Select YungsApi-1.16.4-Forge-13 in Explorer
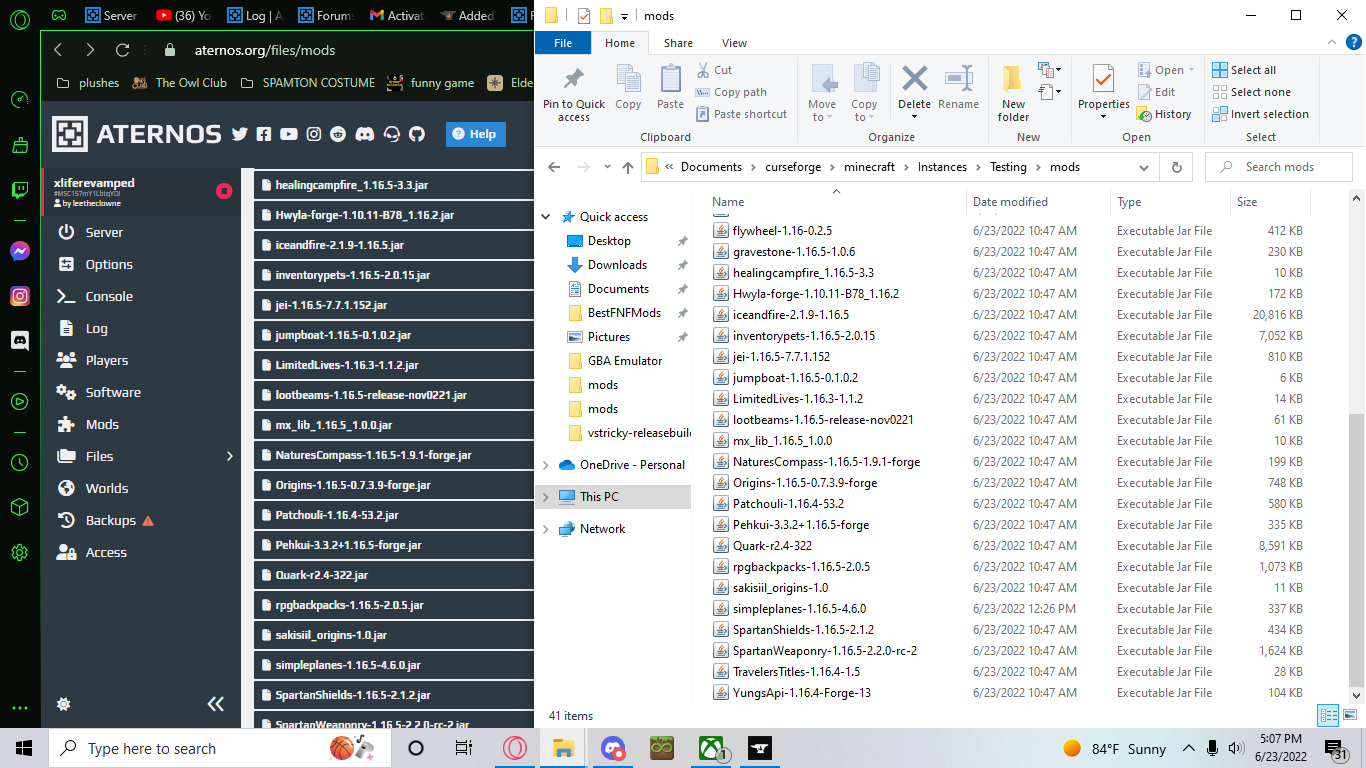 (x=801, y=693)
